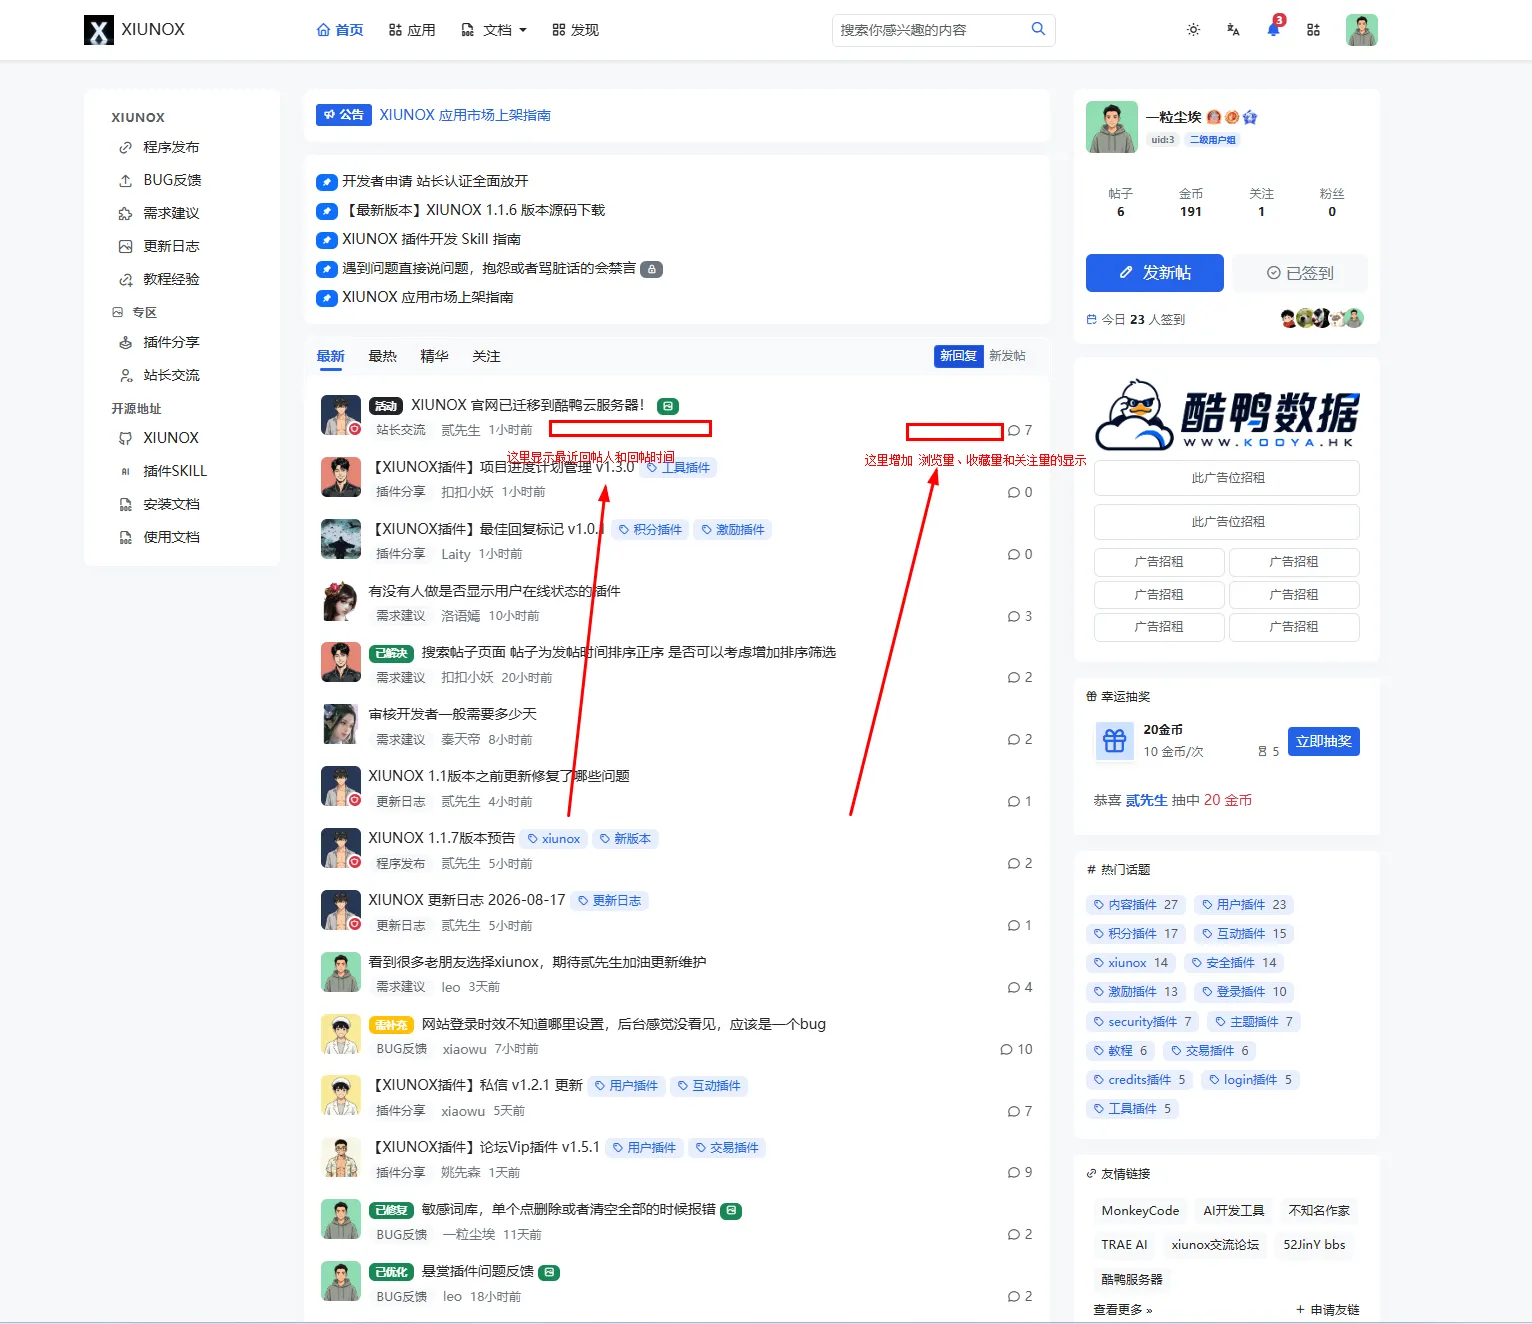Open 使用文档 in the sidebar
Viewport: 1532px width, 1324px height.
coord(171,537)
